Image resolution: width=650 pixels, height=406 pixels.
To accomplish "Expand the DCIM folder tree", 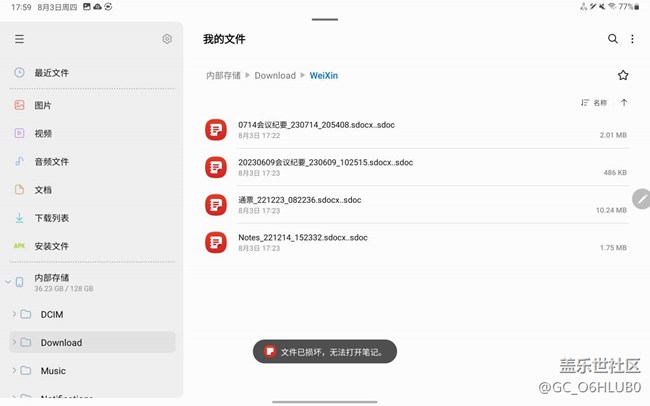I will pyautogui.click(x=13, y=314).
